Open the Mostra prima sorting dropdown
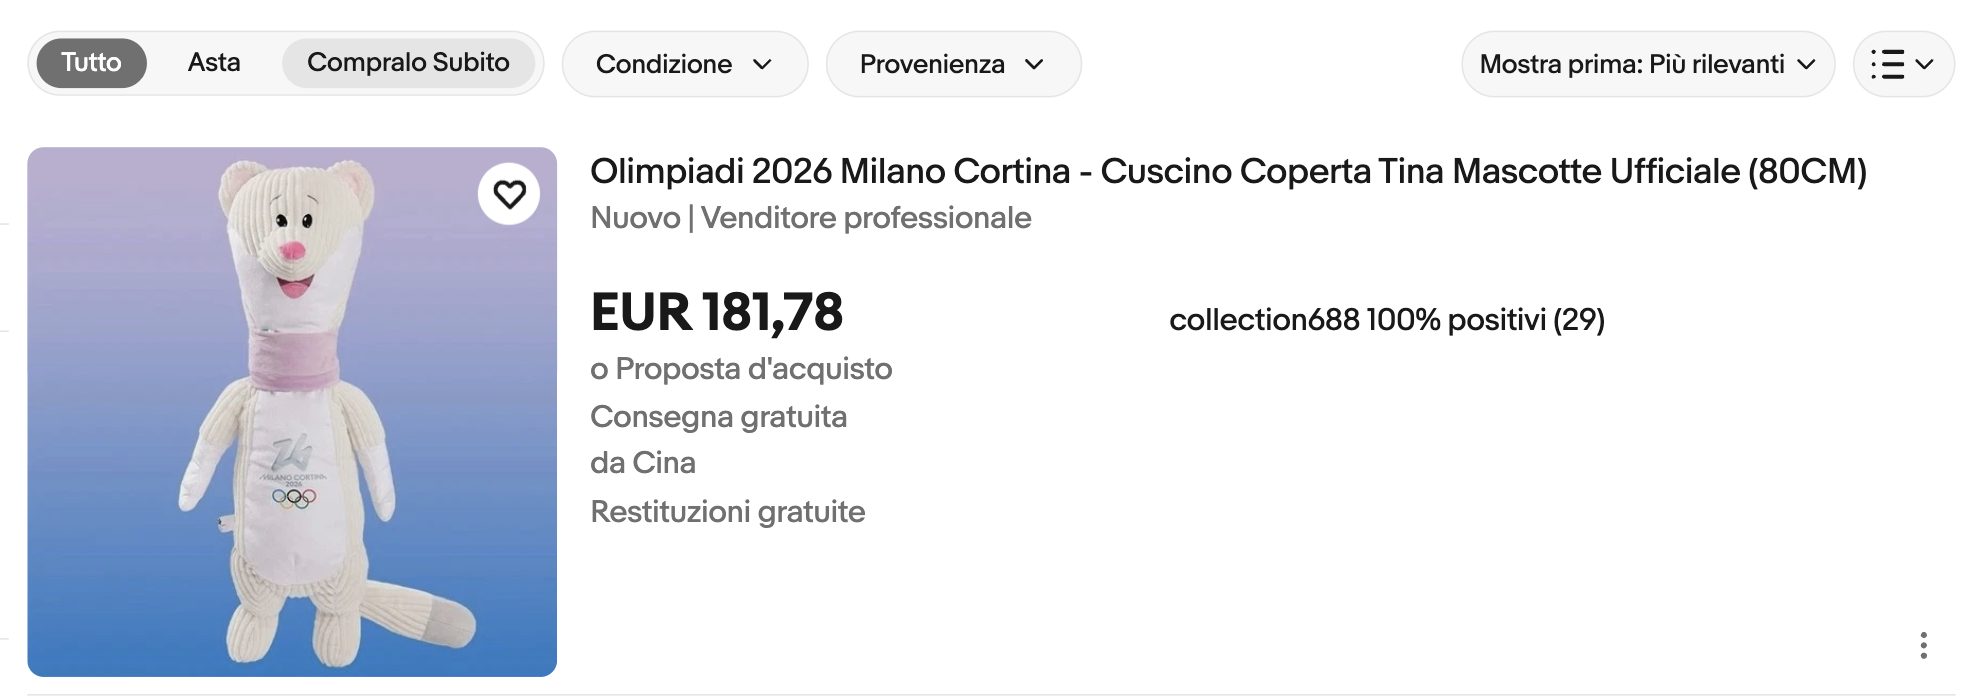The height and width of the screenshot is (696, 1984). [x=1645, y=64]
